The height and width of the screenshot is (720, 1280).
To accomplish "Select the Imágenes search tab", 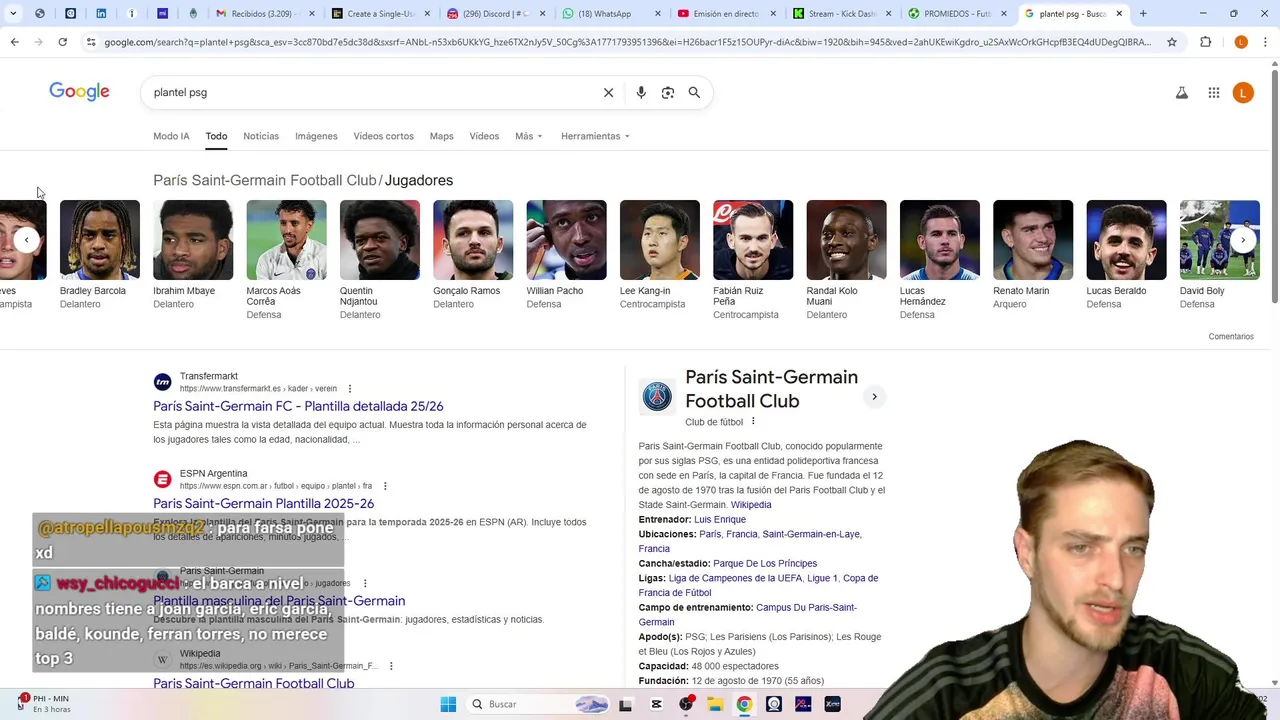I will coord(316,136).
